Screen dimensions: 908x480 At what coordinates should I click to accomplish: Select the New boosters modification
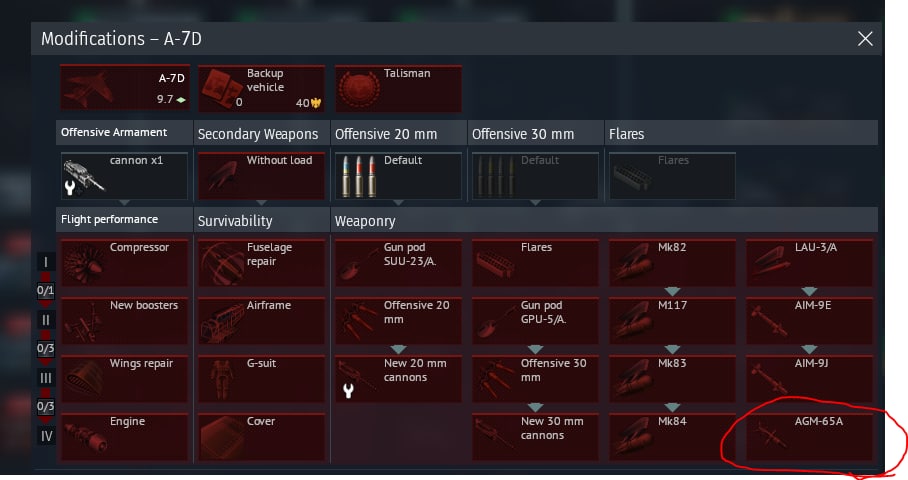point(125,321)
